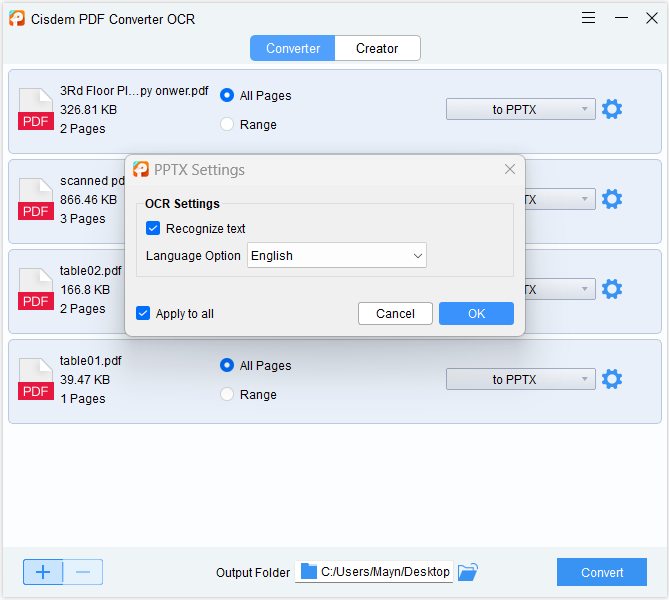
Task: Expand the Language Option English dropdown
Action: pyautogui.click(x=337, y=256)
